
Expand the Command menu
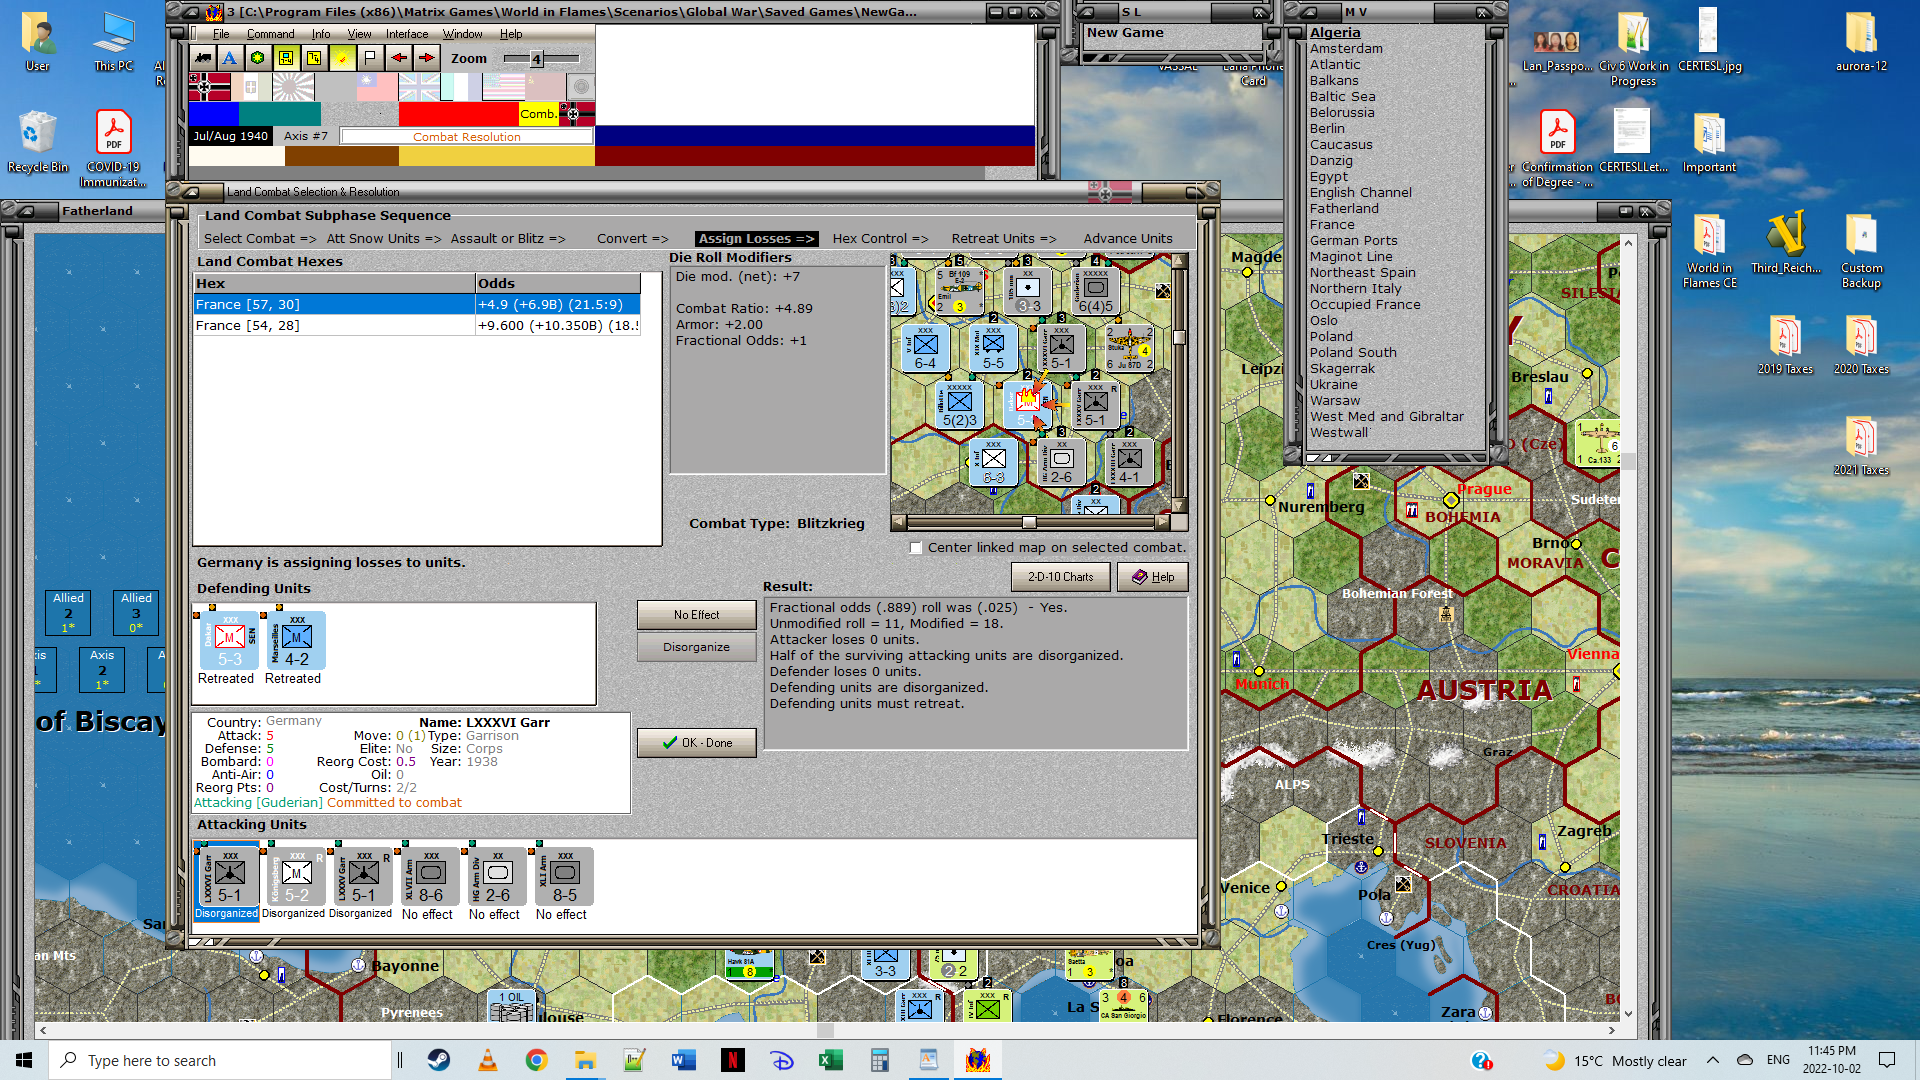[270, 34]
